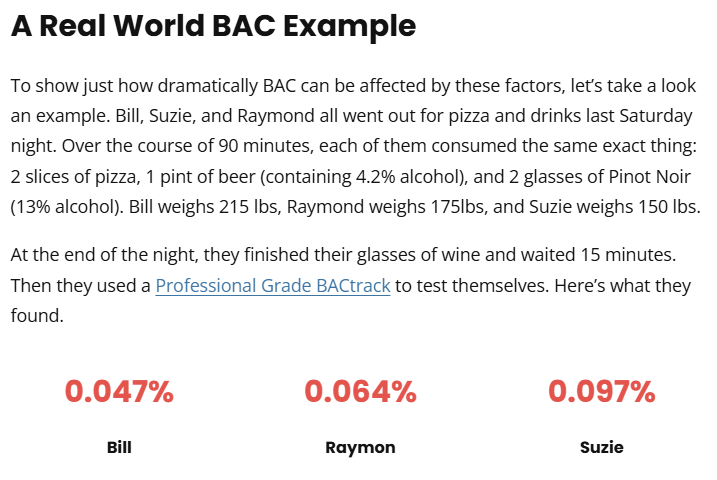This screenshot has width=717, height=480.
Task: Click the '90 minutes' text
Action: 266,146
